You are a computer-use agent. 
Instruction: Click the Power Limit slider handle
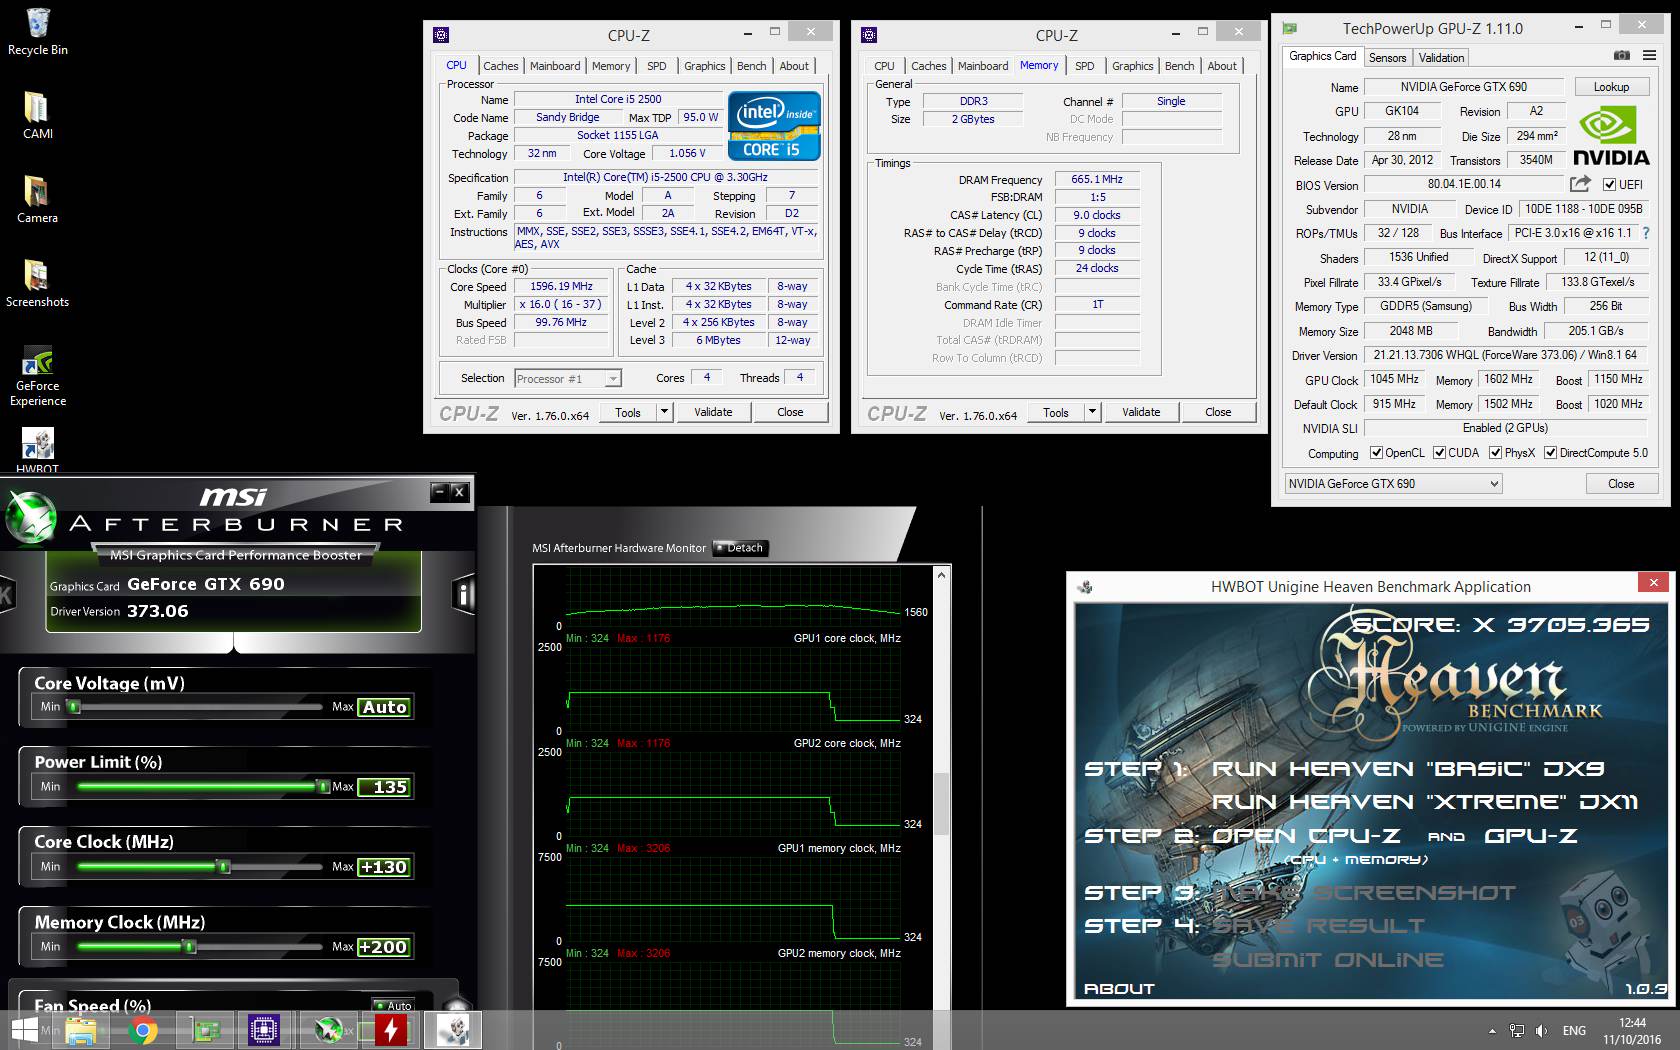(323, 787)
